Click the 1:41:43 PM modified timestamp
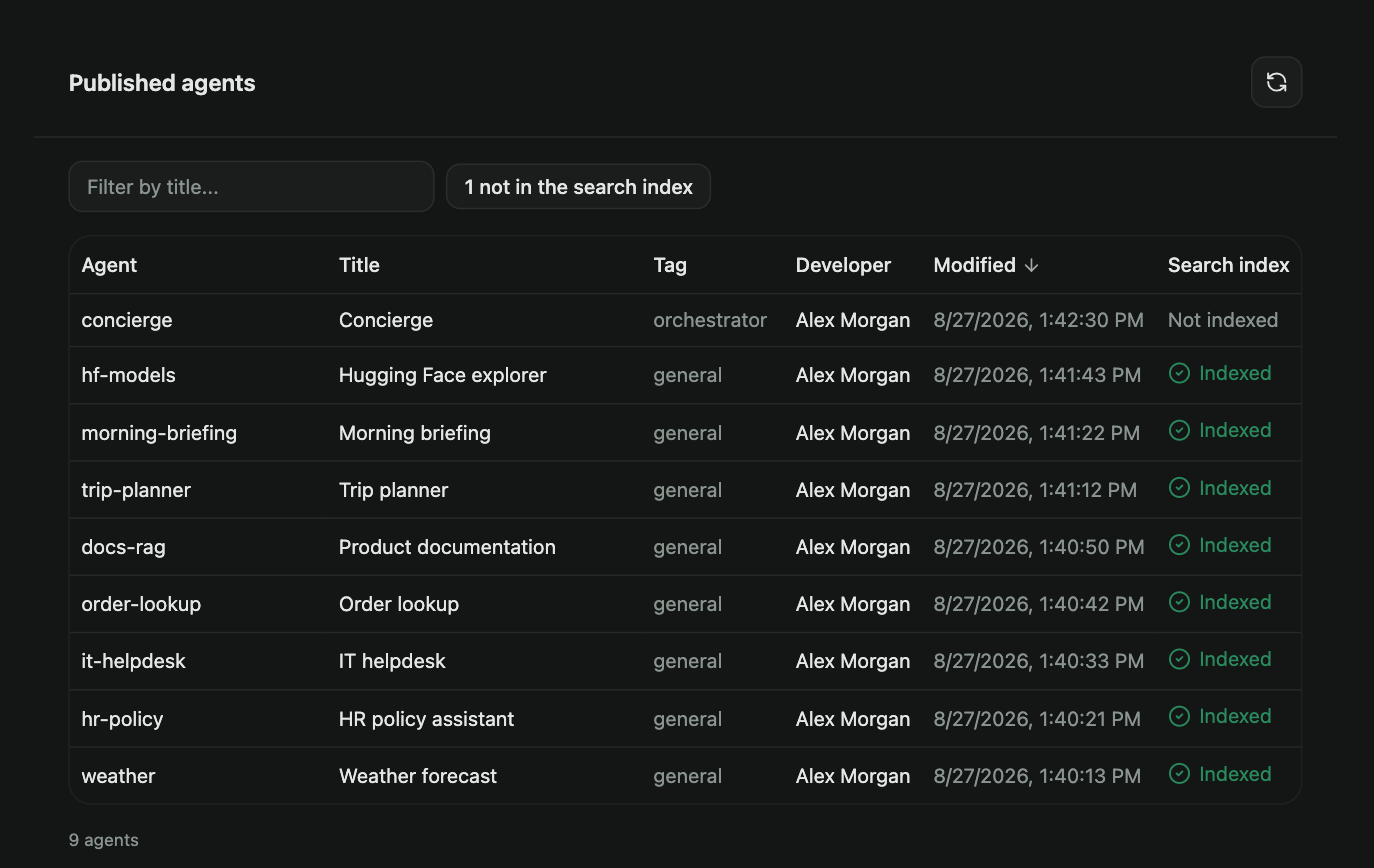 click(1037, 375)
